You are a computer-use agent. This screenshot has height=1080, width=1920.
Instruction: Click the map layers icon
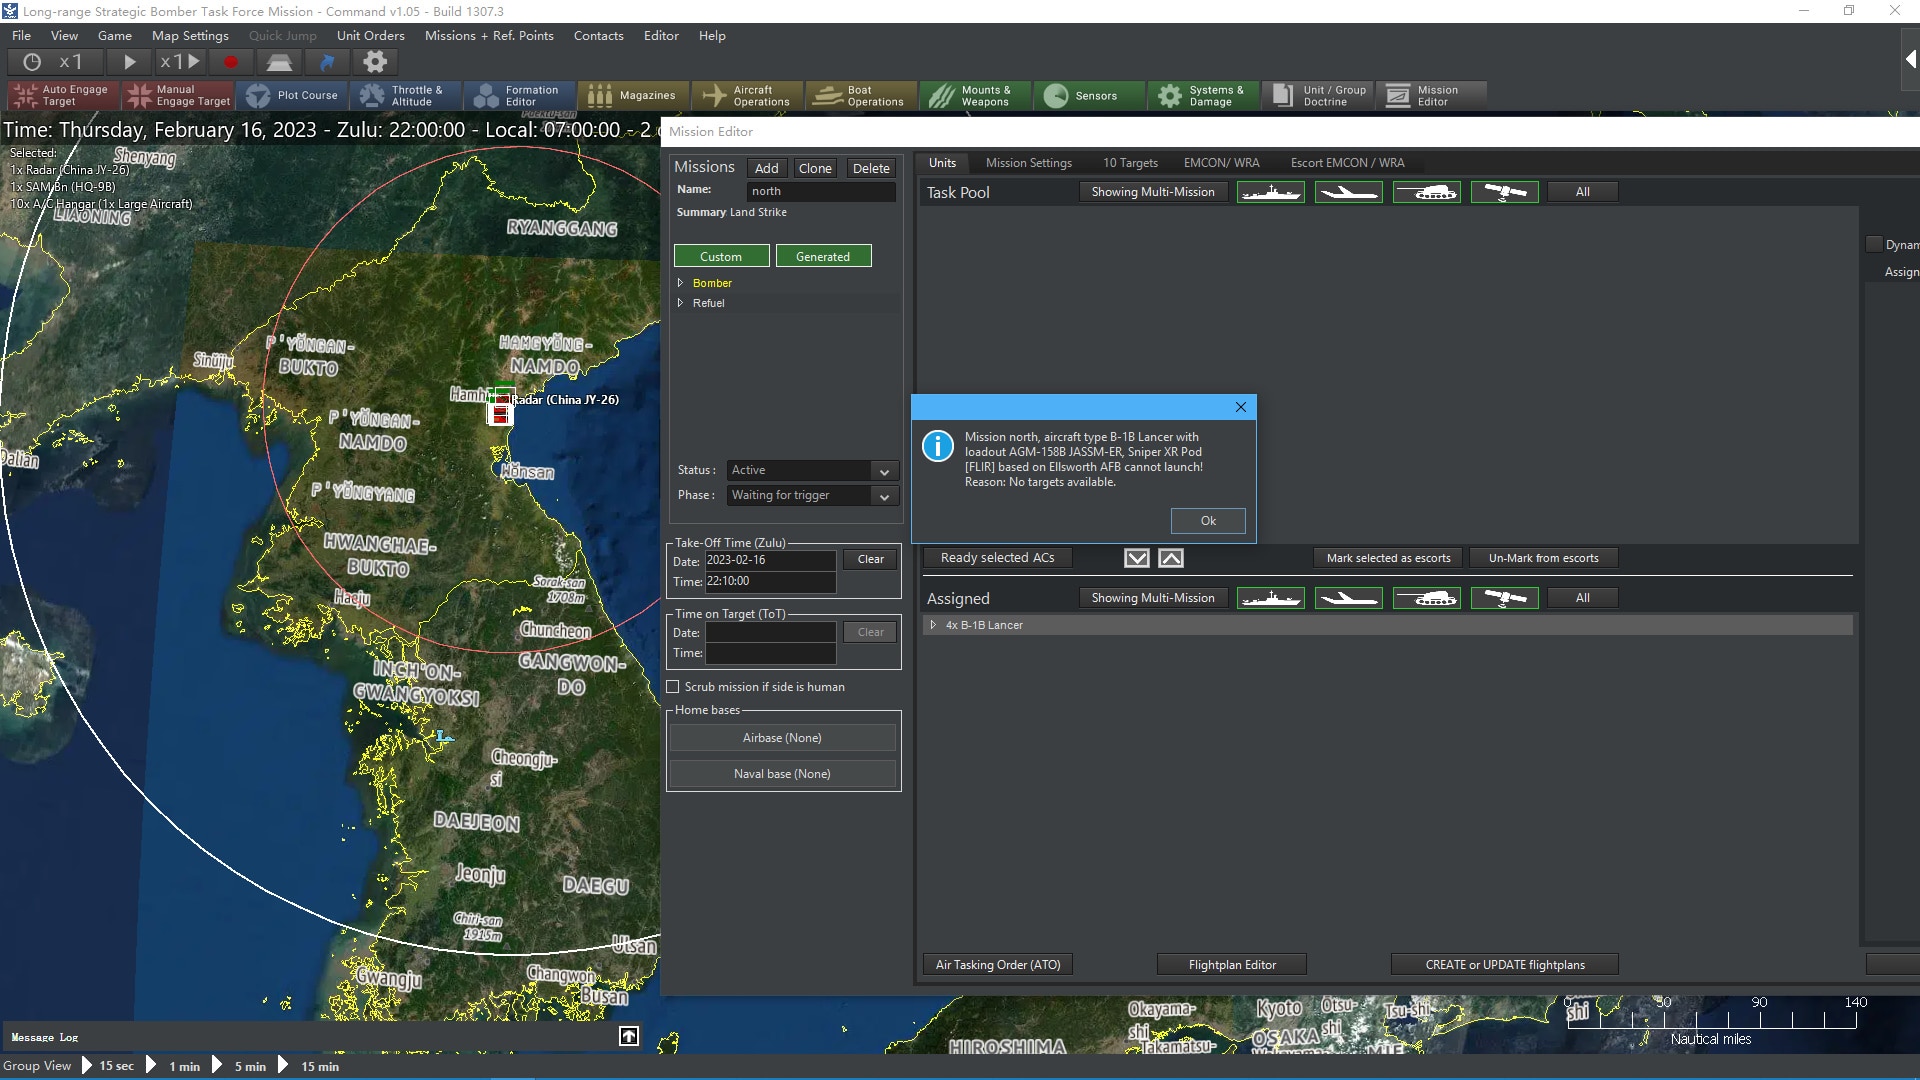pyautogui.click(x=279, y=62)
